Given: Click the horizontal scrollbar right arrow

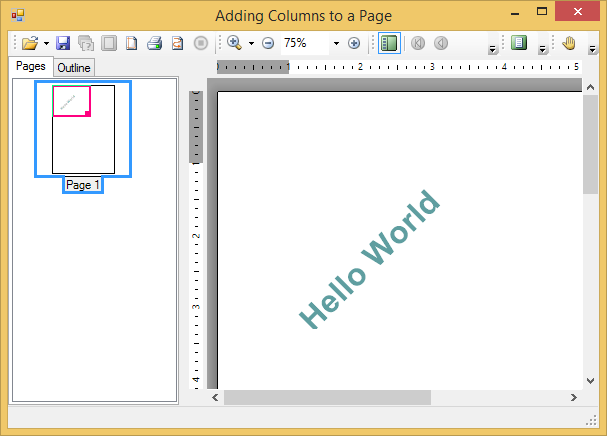Looking at the screenshot, I should 574,397.
